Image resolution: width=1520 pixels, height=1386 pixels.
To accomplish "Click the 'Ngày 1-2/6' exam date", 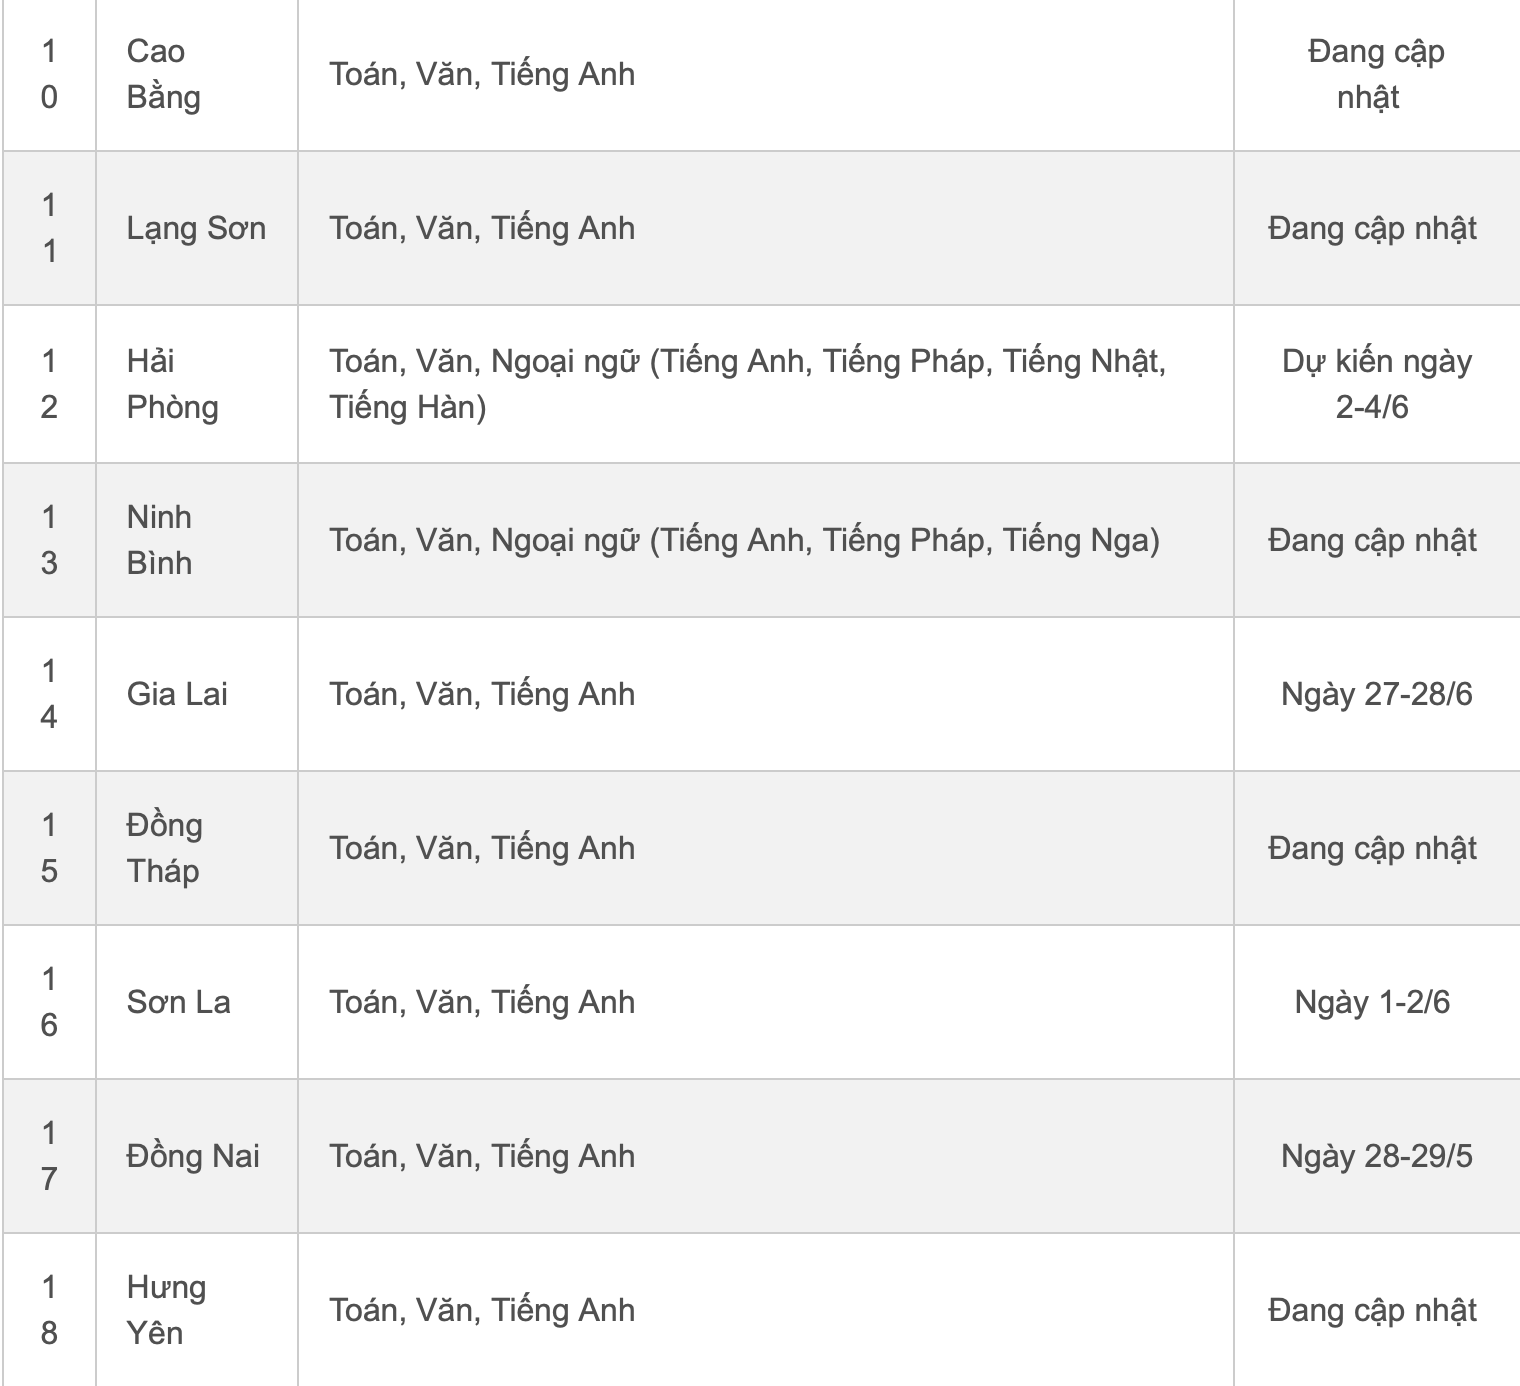I will tap(1372, 1002).
